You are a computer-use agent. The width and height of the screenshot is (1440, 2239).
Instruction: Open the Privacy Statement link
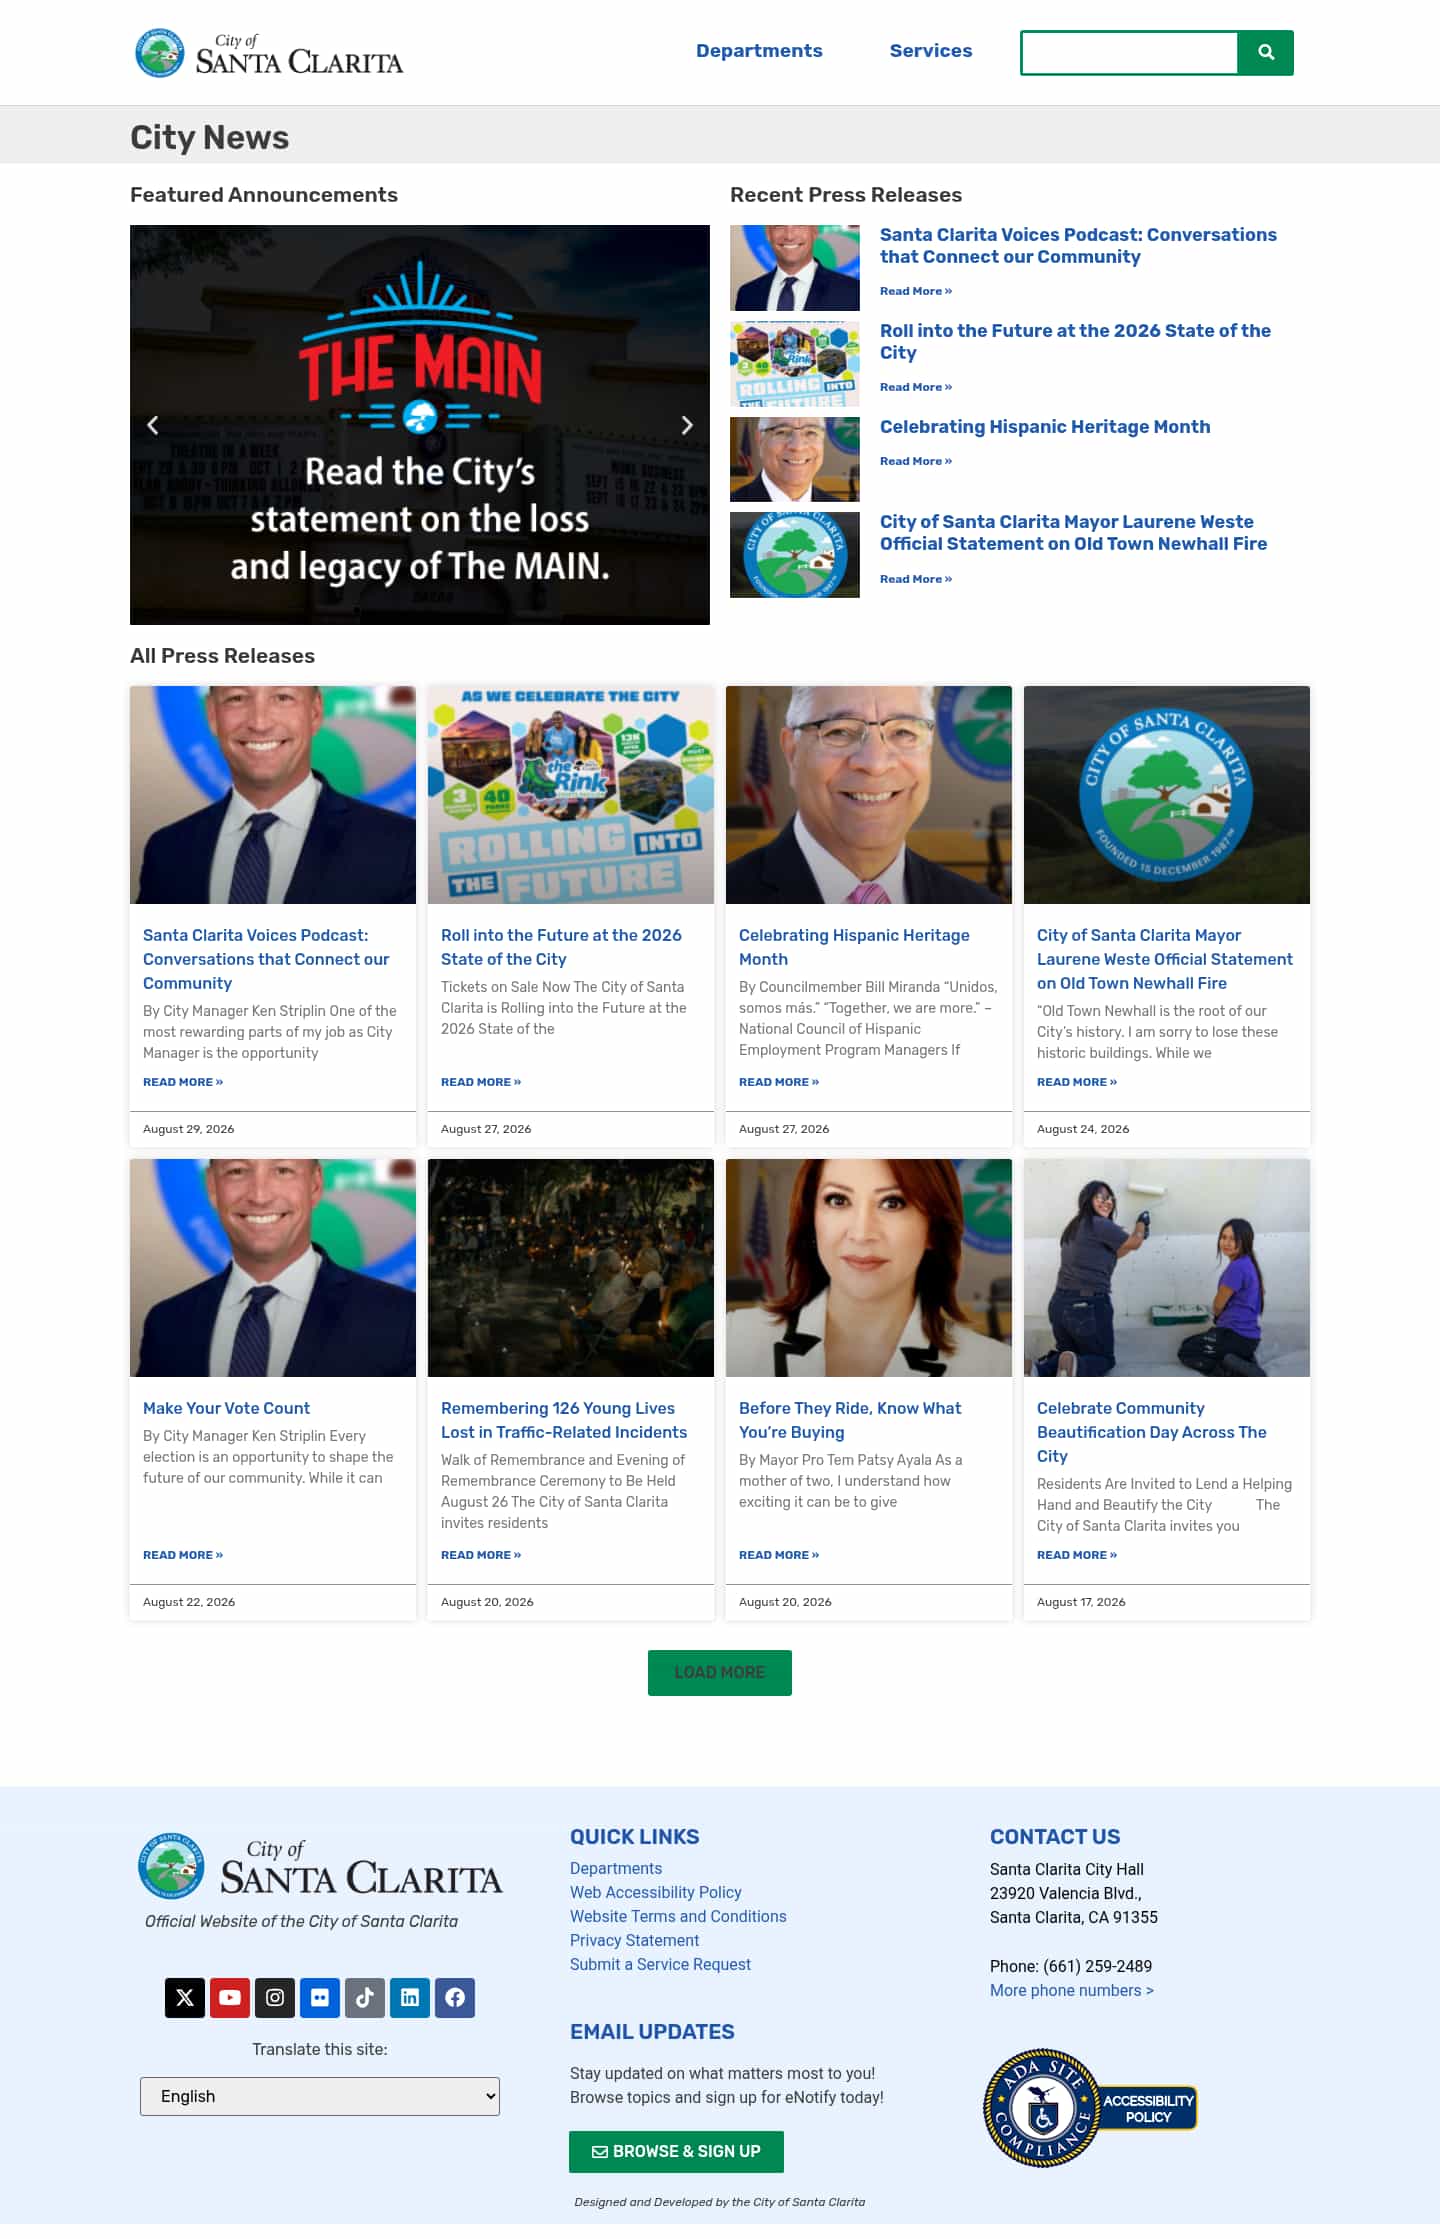click(634, 1940)
